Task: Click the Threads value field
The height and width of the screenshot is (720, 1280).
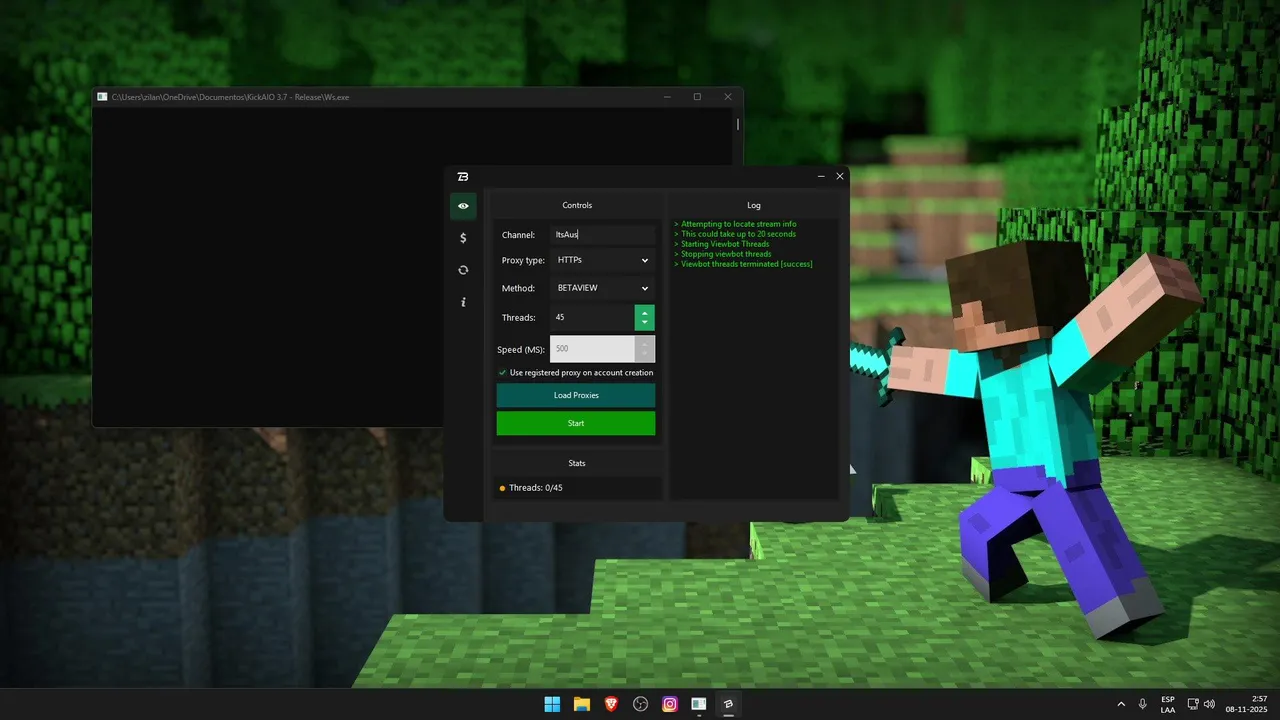Action: point(592,317)
